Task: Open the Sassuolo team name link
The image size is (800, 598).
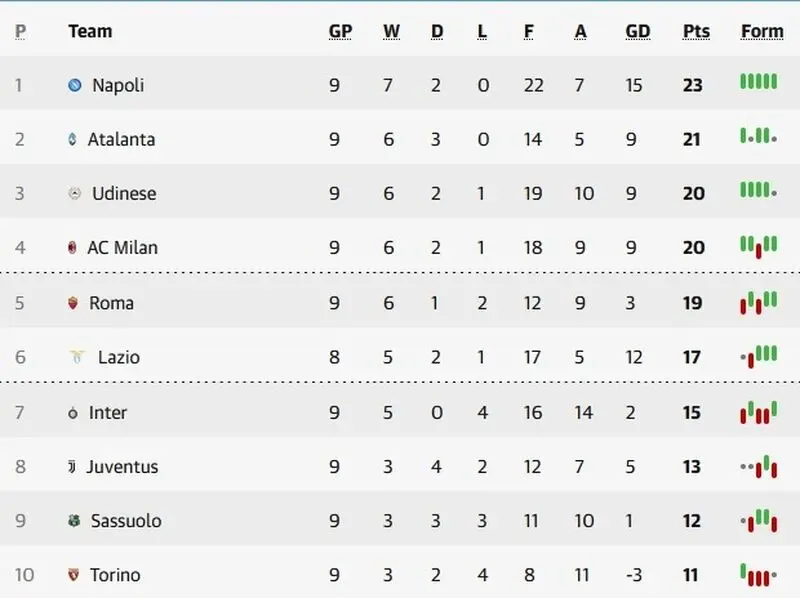Action: coord(126,521)
